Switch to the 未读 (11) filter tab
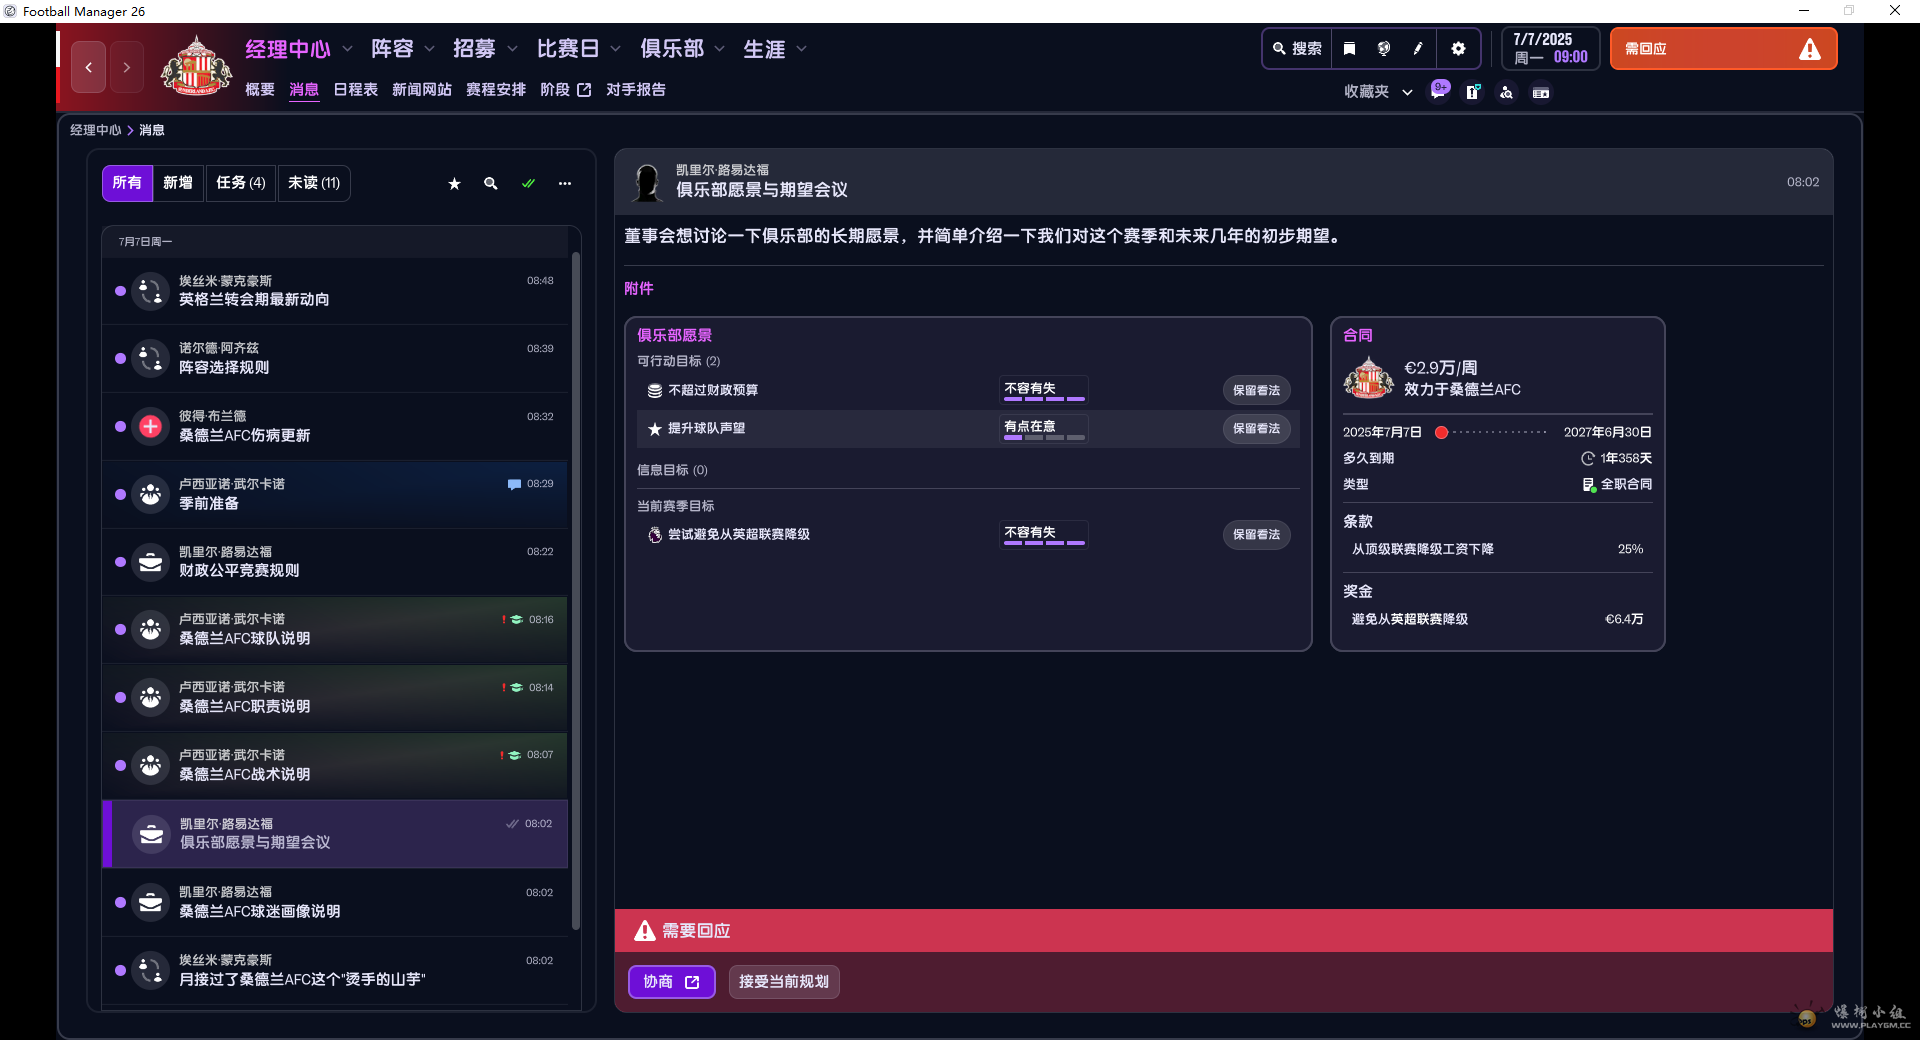Screen dimensions: 1920x1040 click(x=313, y=183)
